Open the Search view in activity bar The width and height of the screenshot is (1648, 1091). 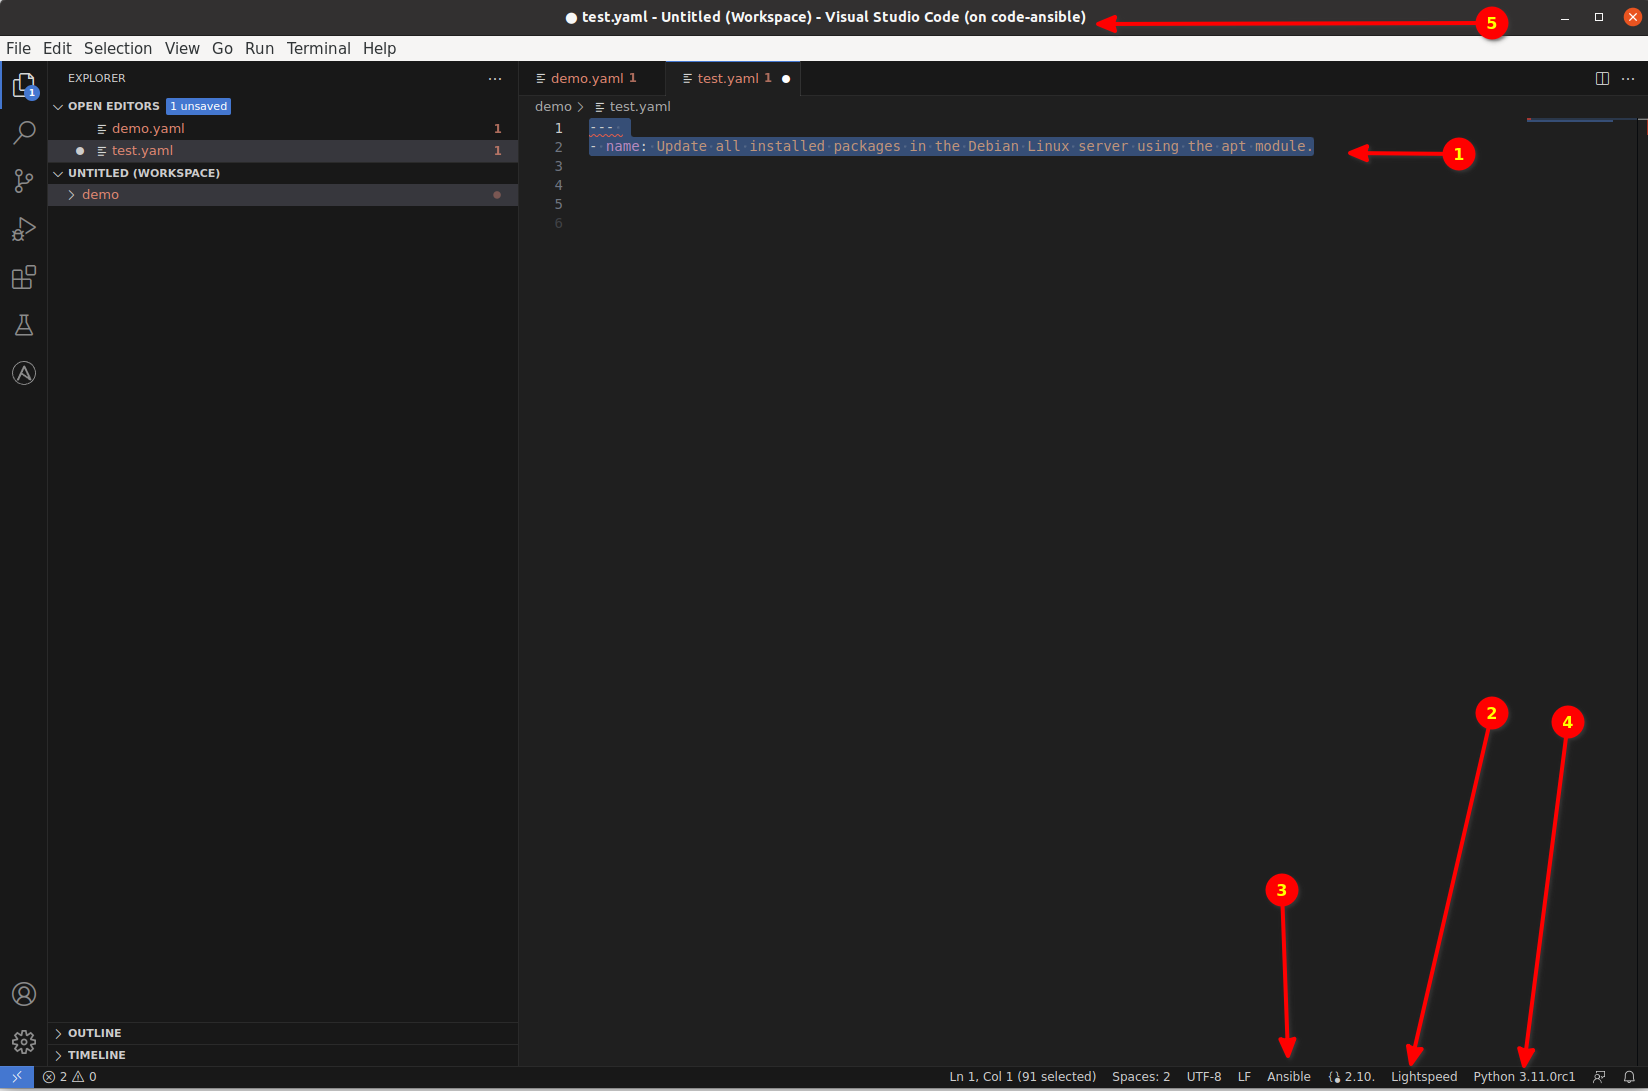pos(24,133)
